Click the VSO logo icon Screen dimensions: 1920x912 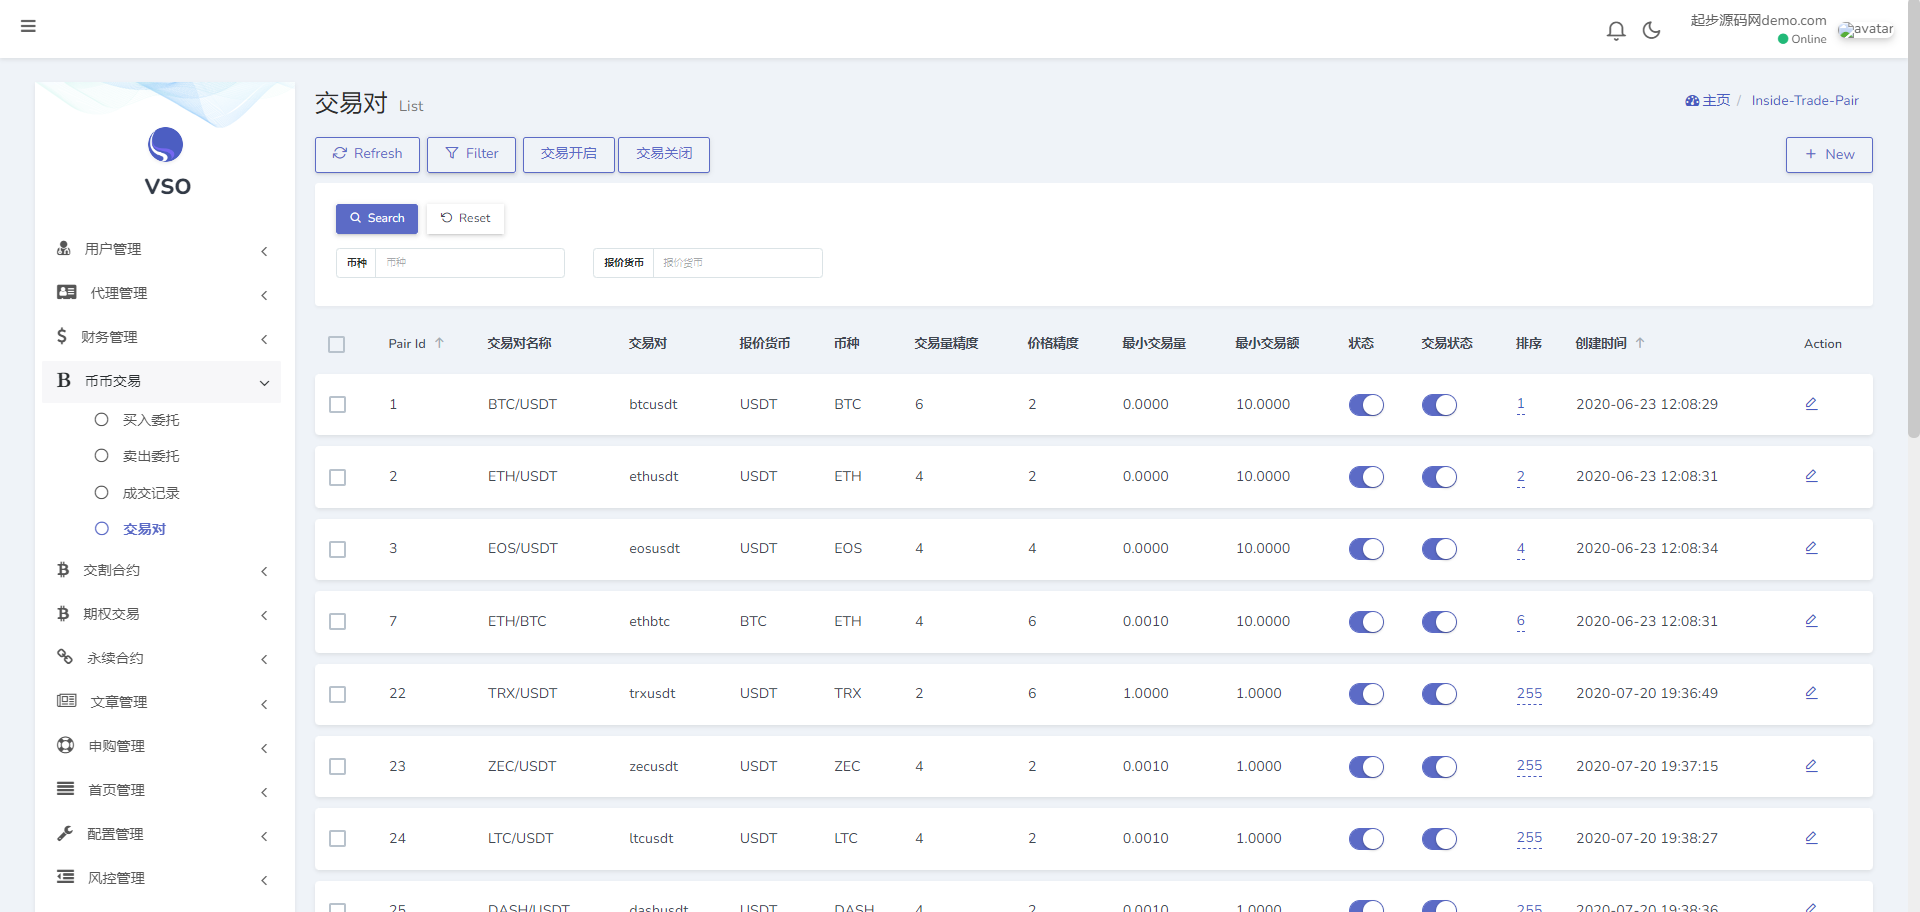click(x=166, y=146)
